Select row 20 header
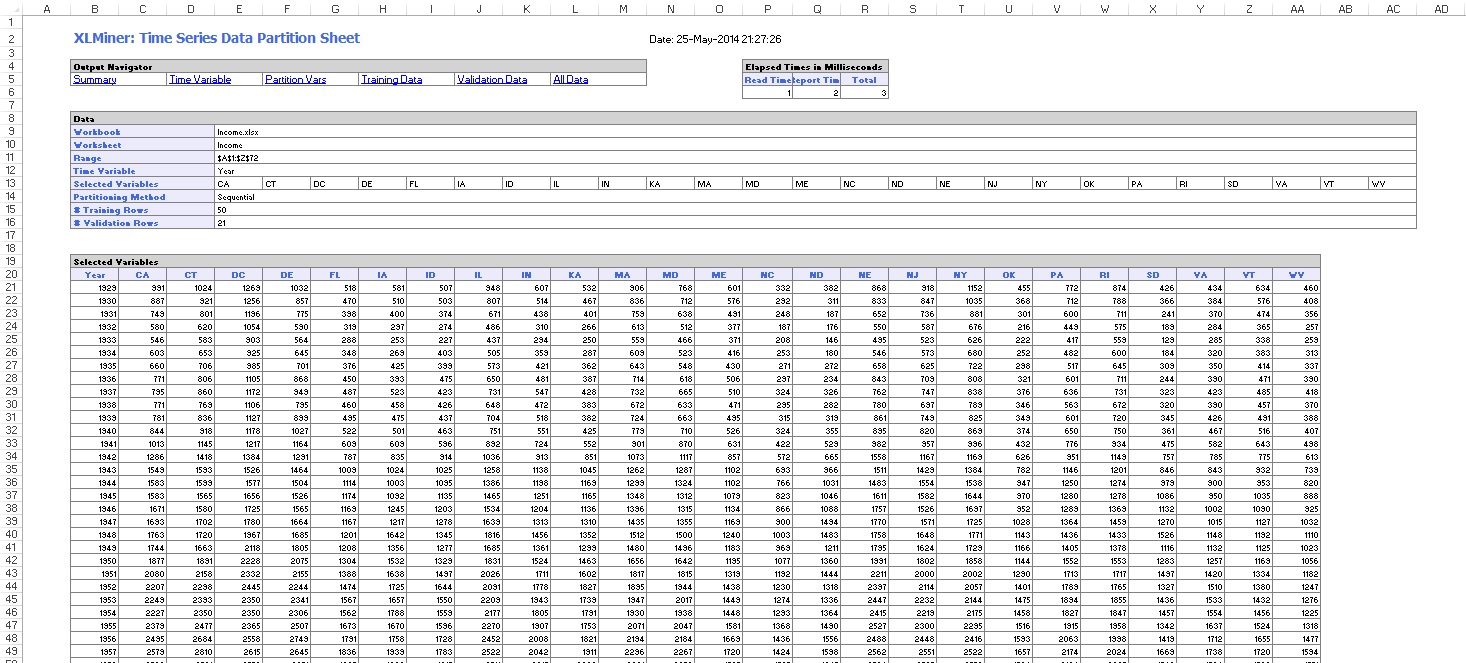1466x663 pixels. 11,275
